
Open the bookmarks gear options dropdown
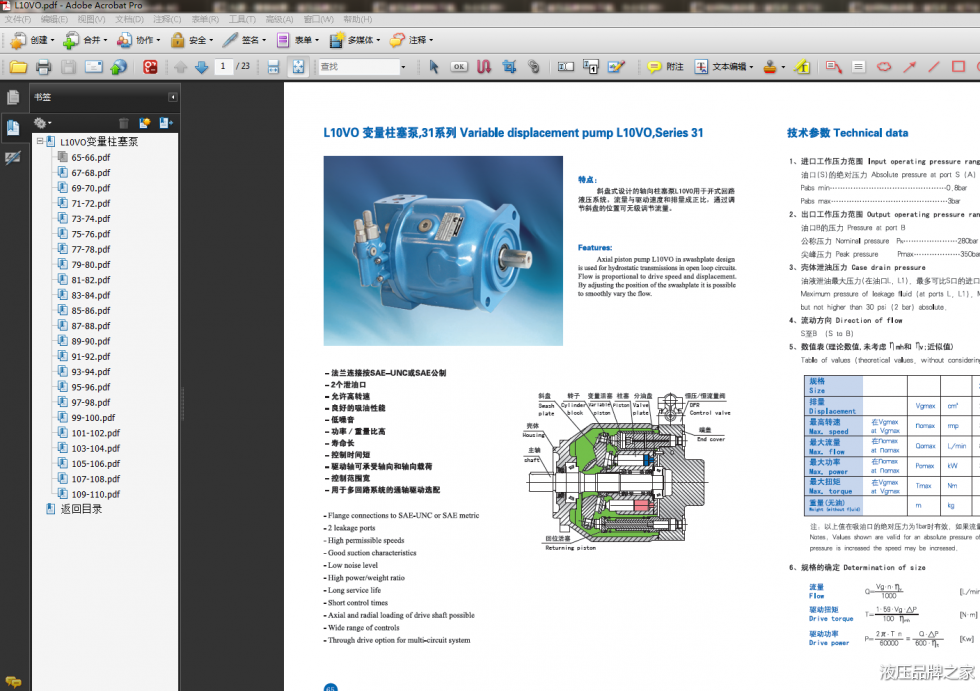pos(42,123)
